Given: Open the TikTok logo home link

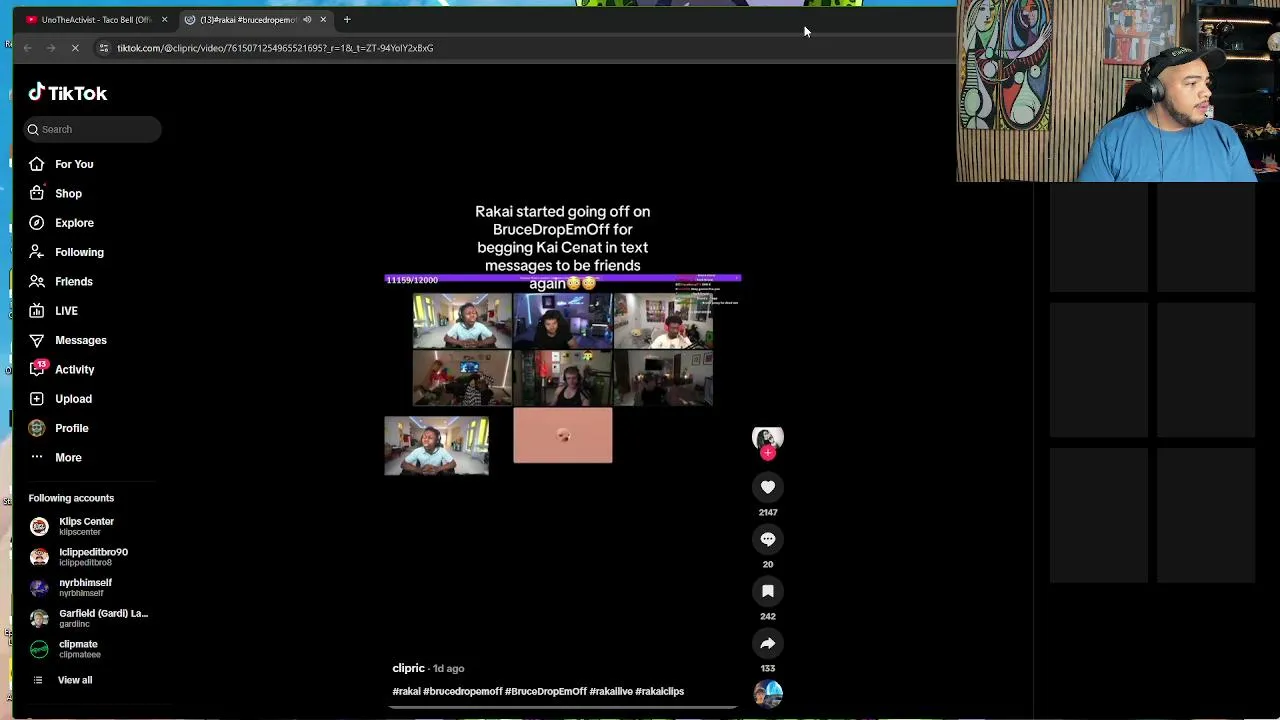Looking at the screenshot, I should [x=67, y=93].
